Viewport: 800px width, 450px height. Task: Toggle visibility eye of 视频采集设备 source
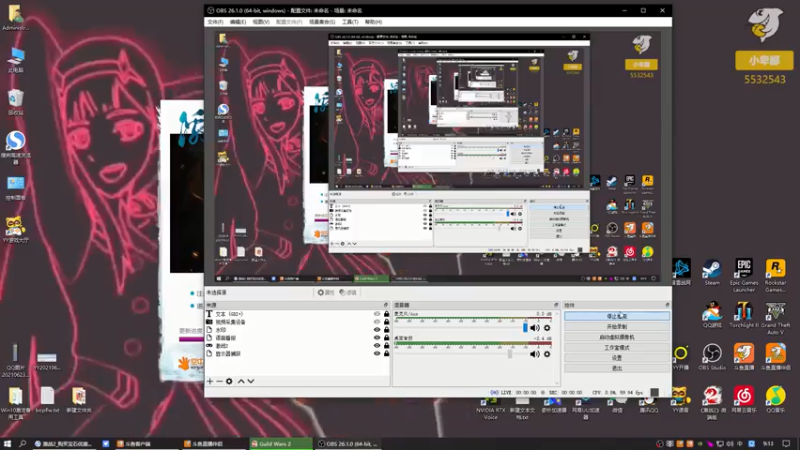[377, 322]
